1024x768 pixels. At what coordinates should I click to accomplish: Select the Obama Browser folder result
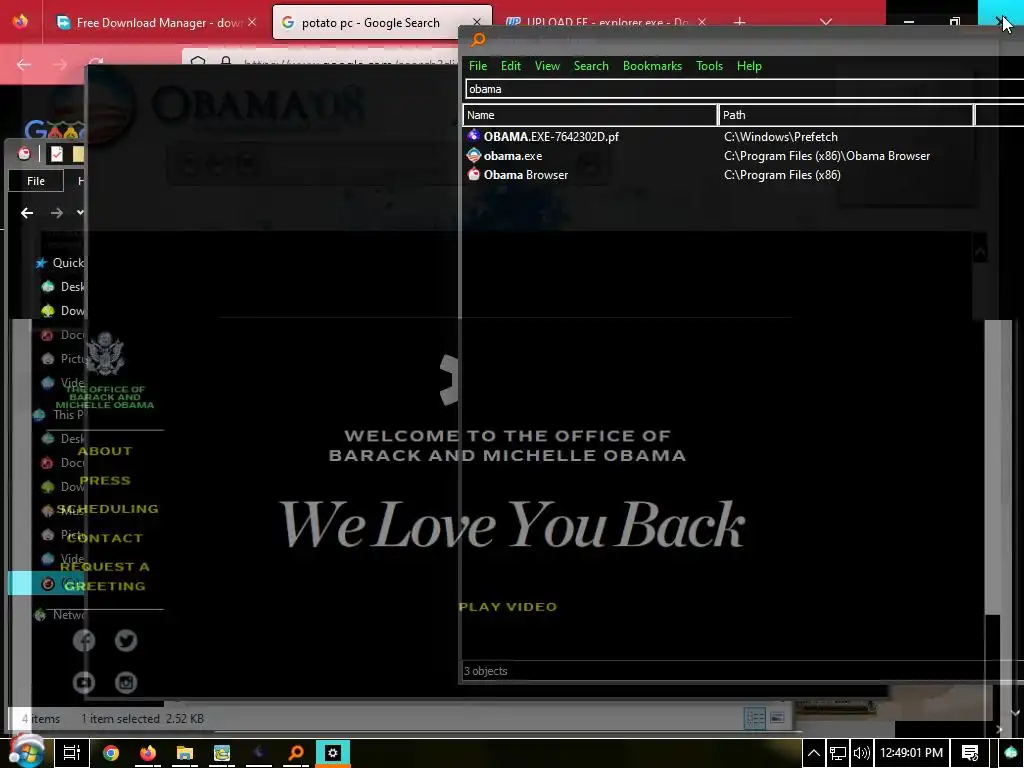(x=526, y=175)
